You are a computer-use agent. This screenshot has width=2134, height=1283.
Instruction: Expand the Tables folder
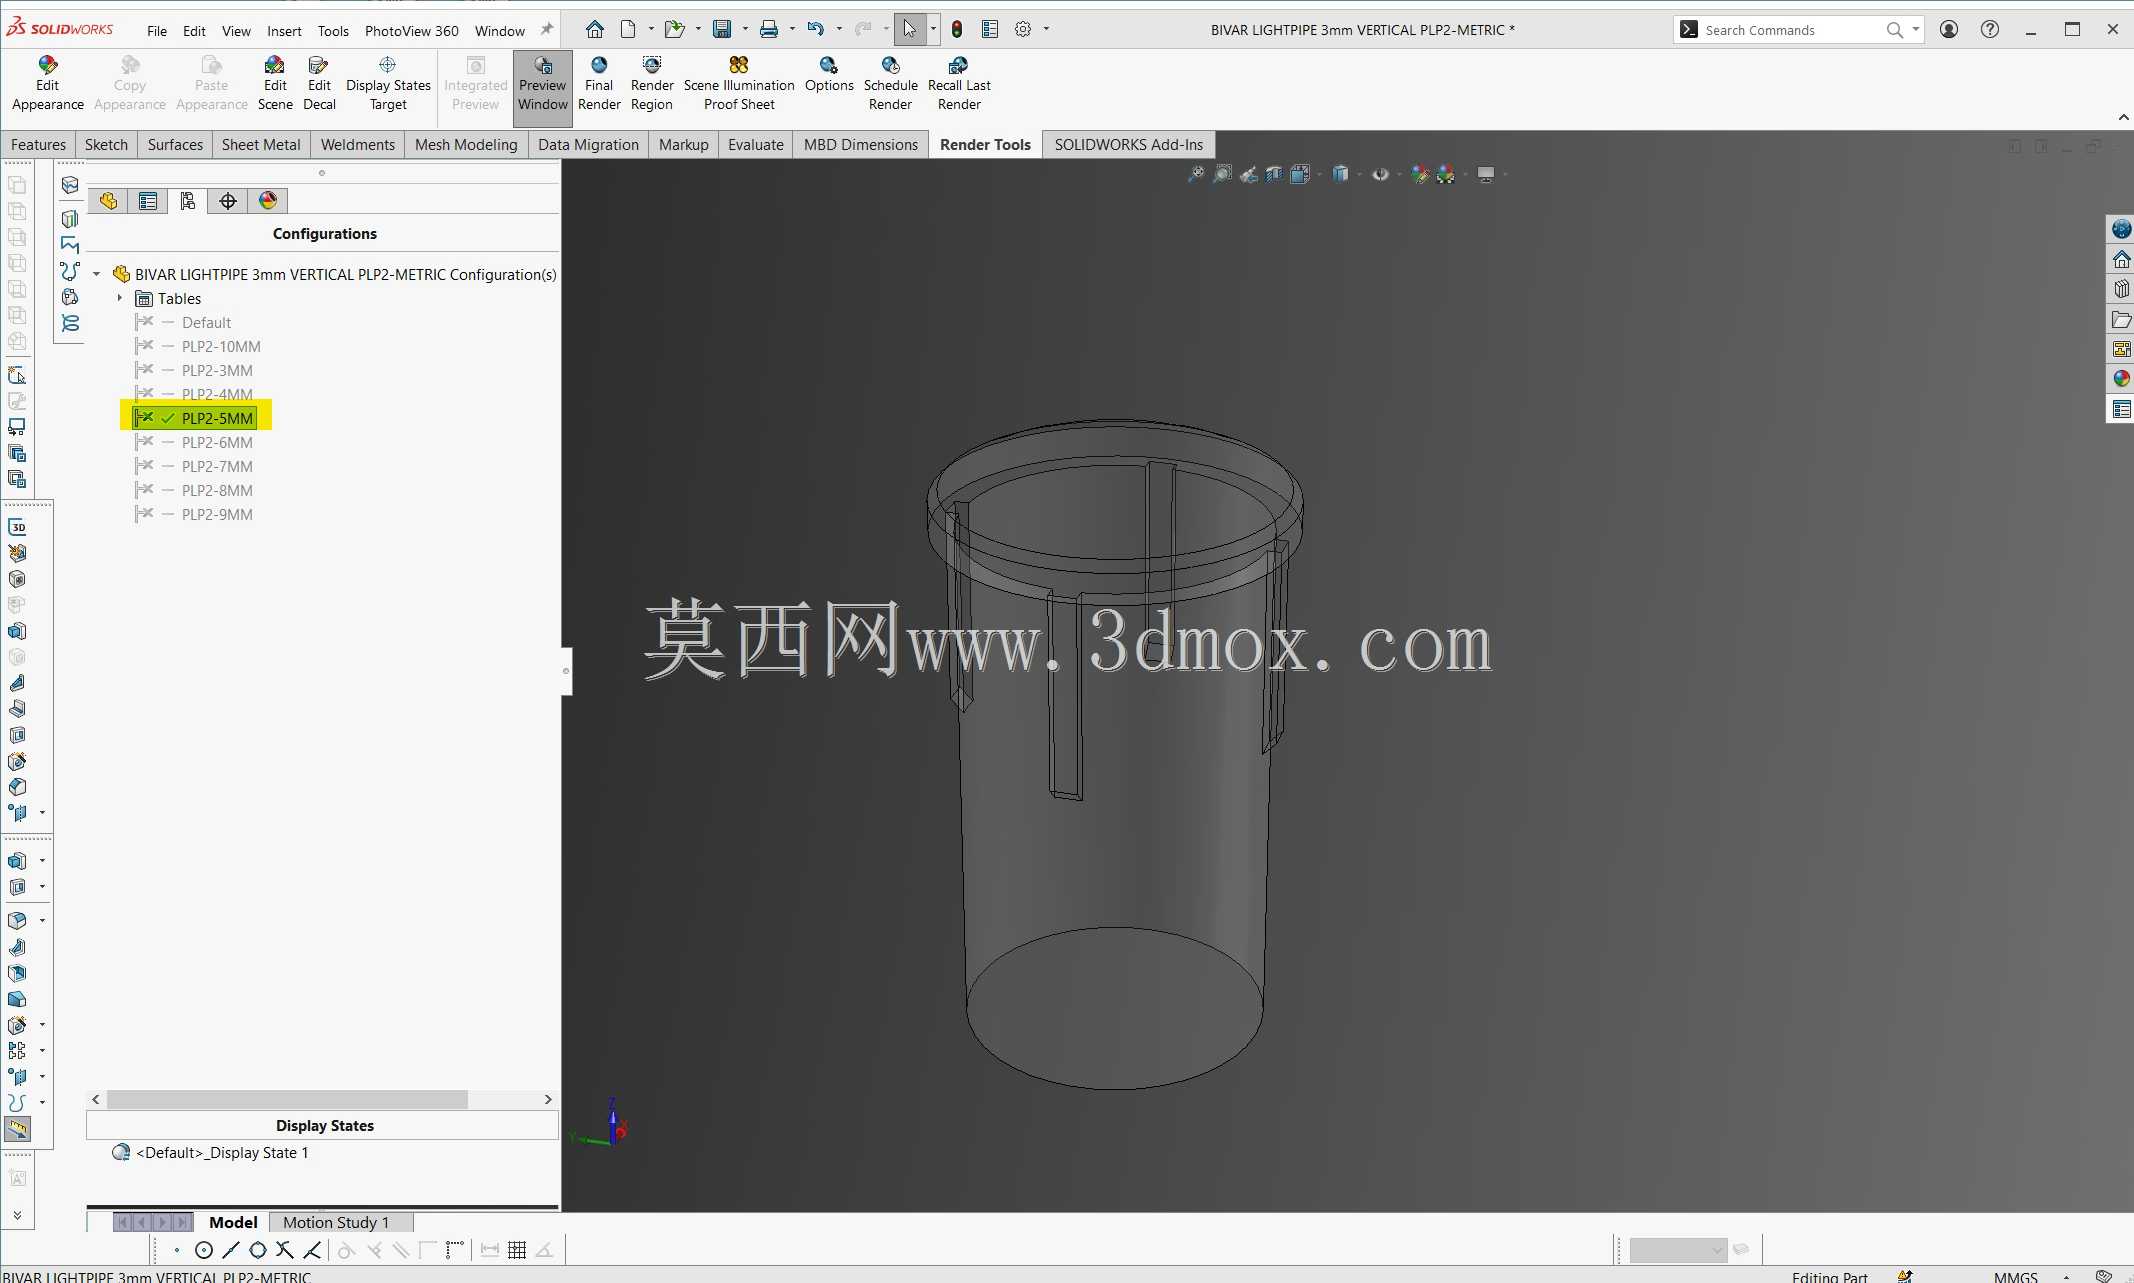[120, 298]
